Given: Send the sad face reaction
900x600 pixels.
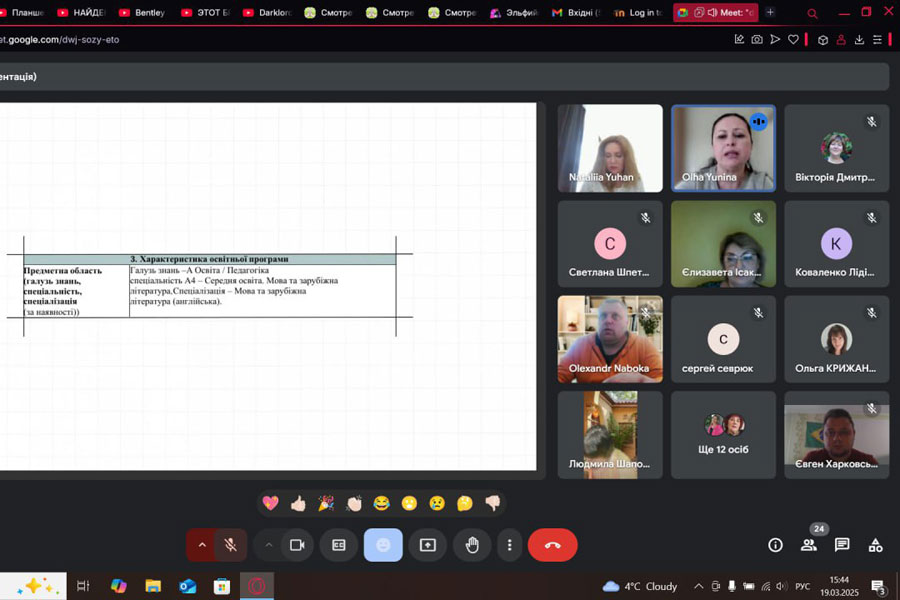Looking at the screenshot, I should (x=437, y=504).
